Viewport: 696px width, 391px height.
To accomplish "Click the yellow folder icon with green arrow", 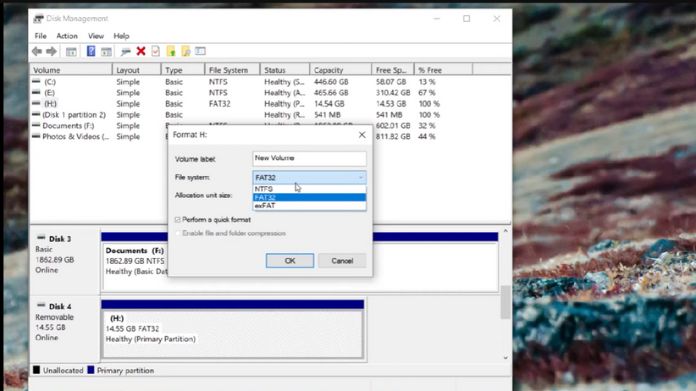I will (171, 51).
